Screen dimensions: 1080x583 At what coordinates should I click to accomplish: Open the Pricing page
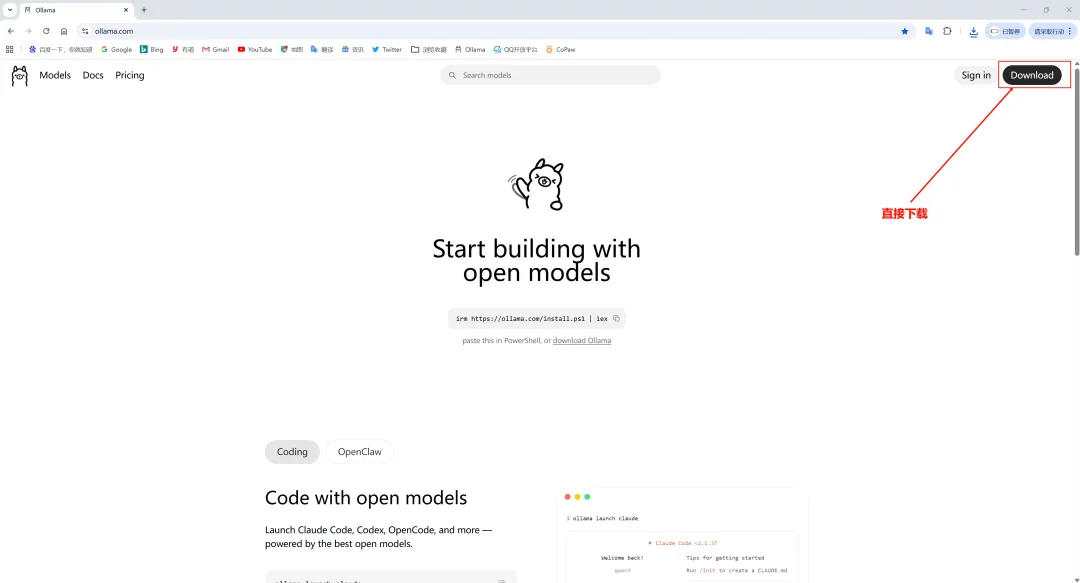click(129, 75)
